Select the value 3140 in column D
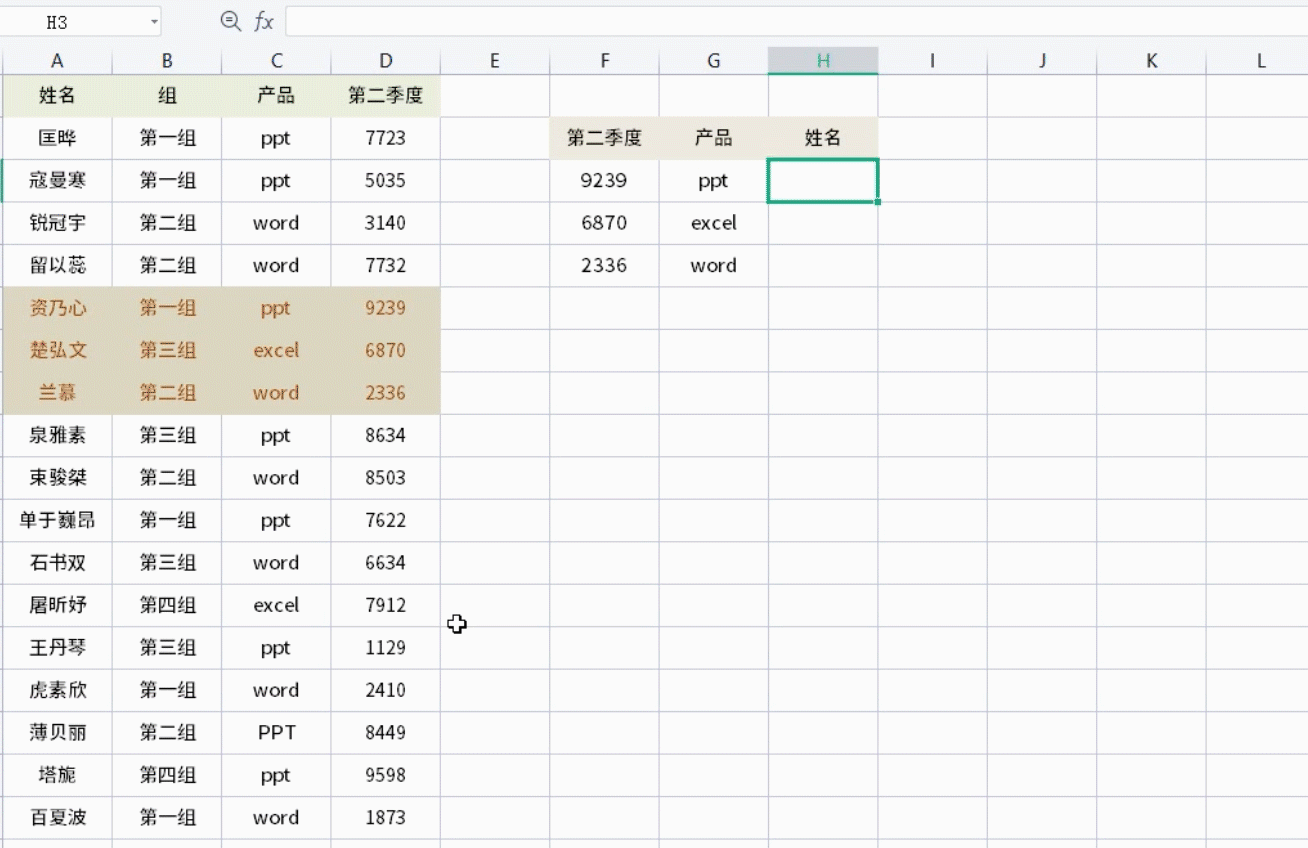 click(x=386, y=223)
